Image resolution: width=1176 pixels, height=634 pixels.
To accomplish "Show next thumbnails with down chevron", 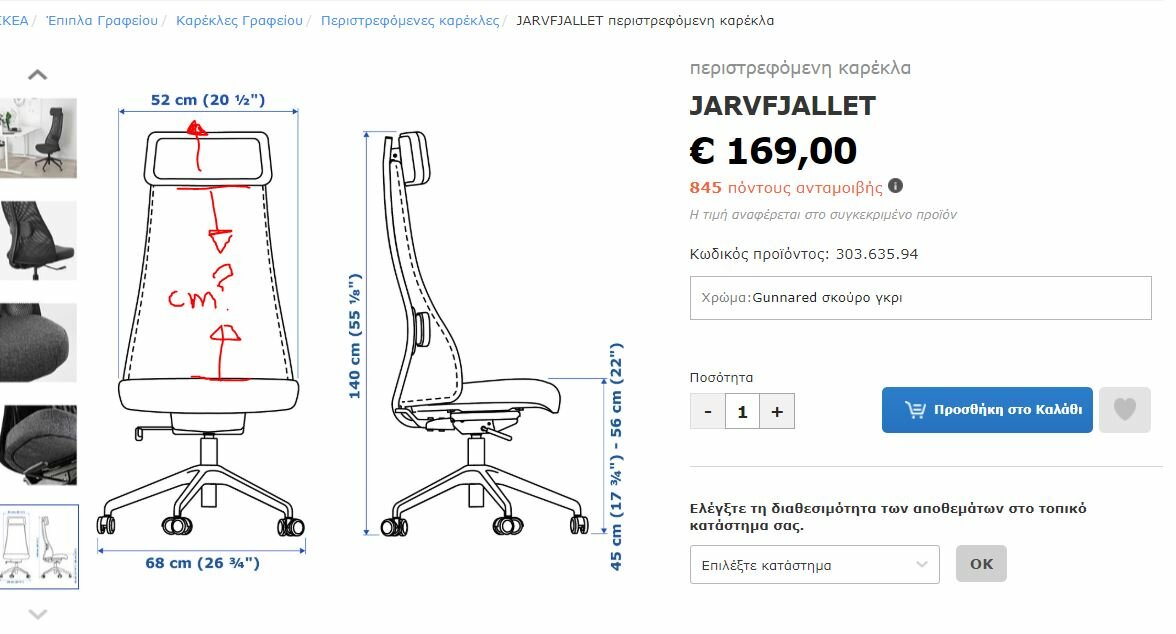I will (x=38, y=614).
